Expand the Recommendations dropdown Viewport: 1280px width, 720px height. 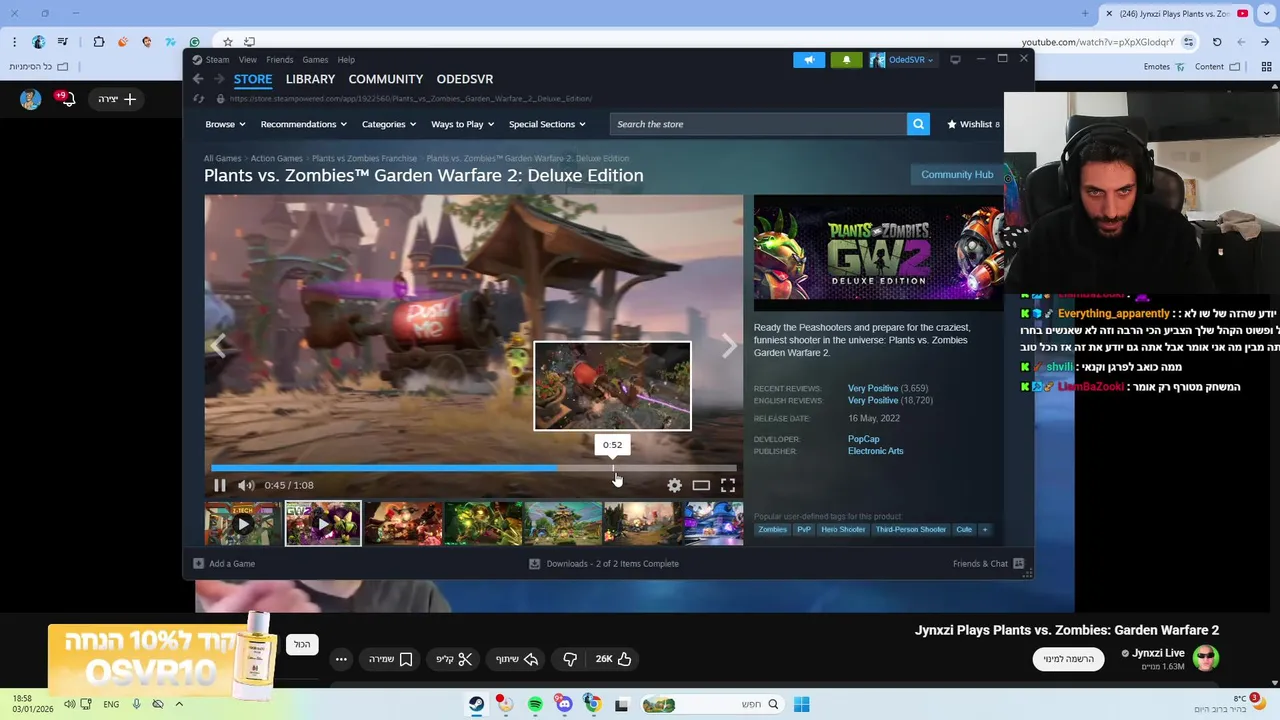point(303,124)
